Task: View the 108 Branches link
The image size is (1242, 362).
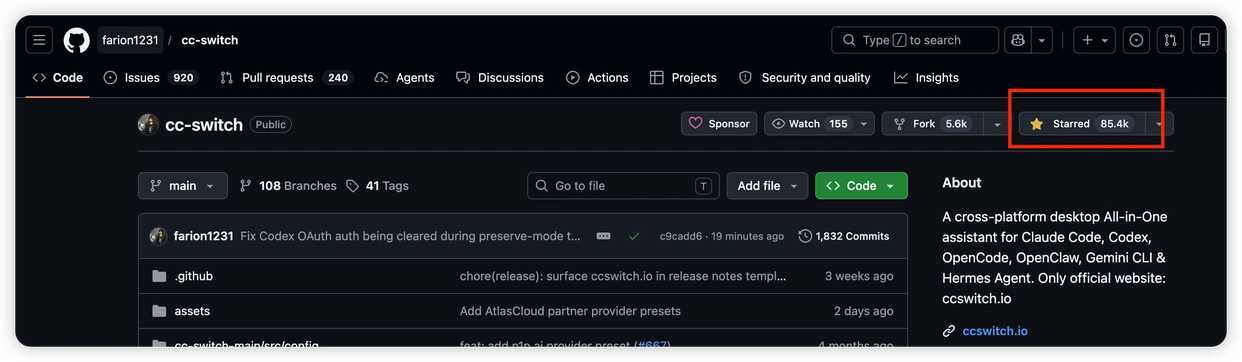Action: pyautogui.click(x=288, y=186)
